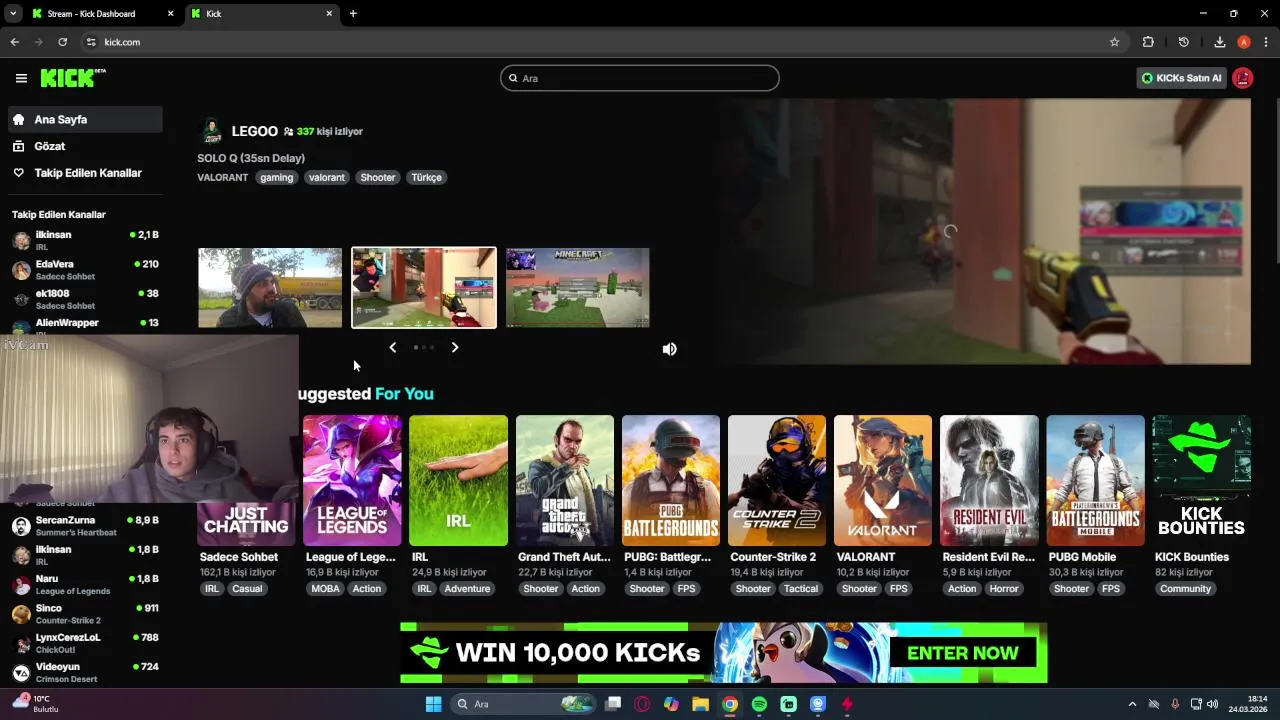The image size is (1280, 720).
Task: Open a new browser tab
Action: [353, 14]
